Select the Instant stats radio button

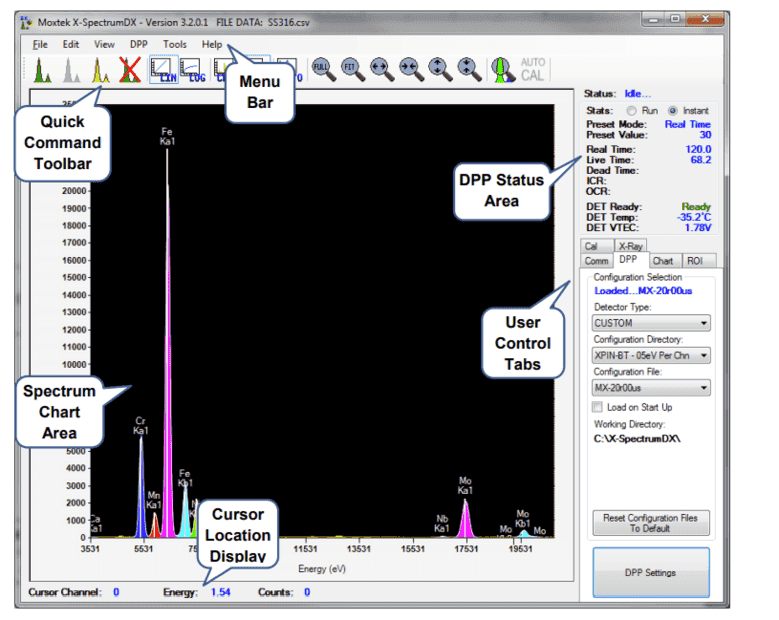[672, 111]
